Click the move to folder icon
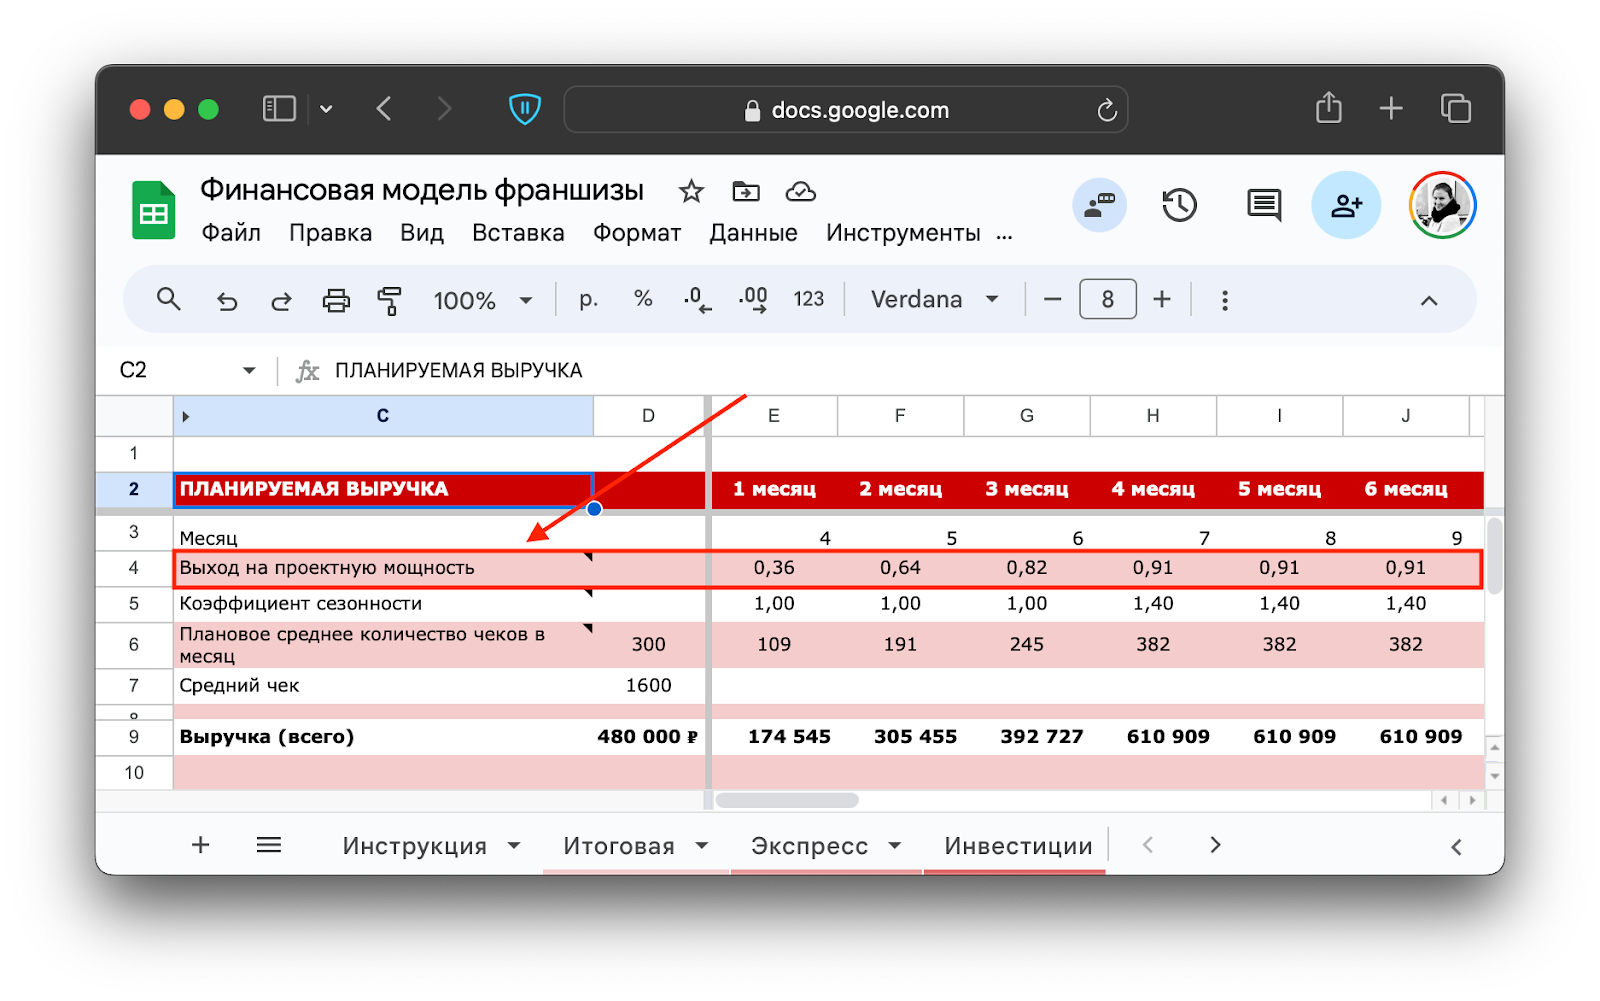This screenshot has height=1001, width=1600. pos(746,191)
